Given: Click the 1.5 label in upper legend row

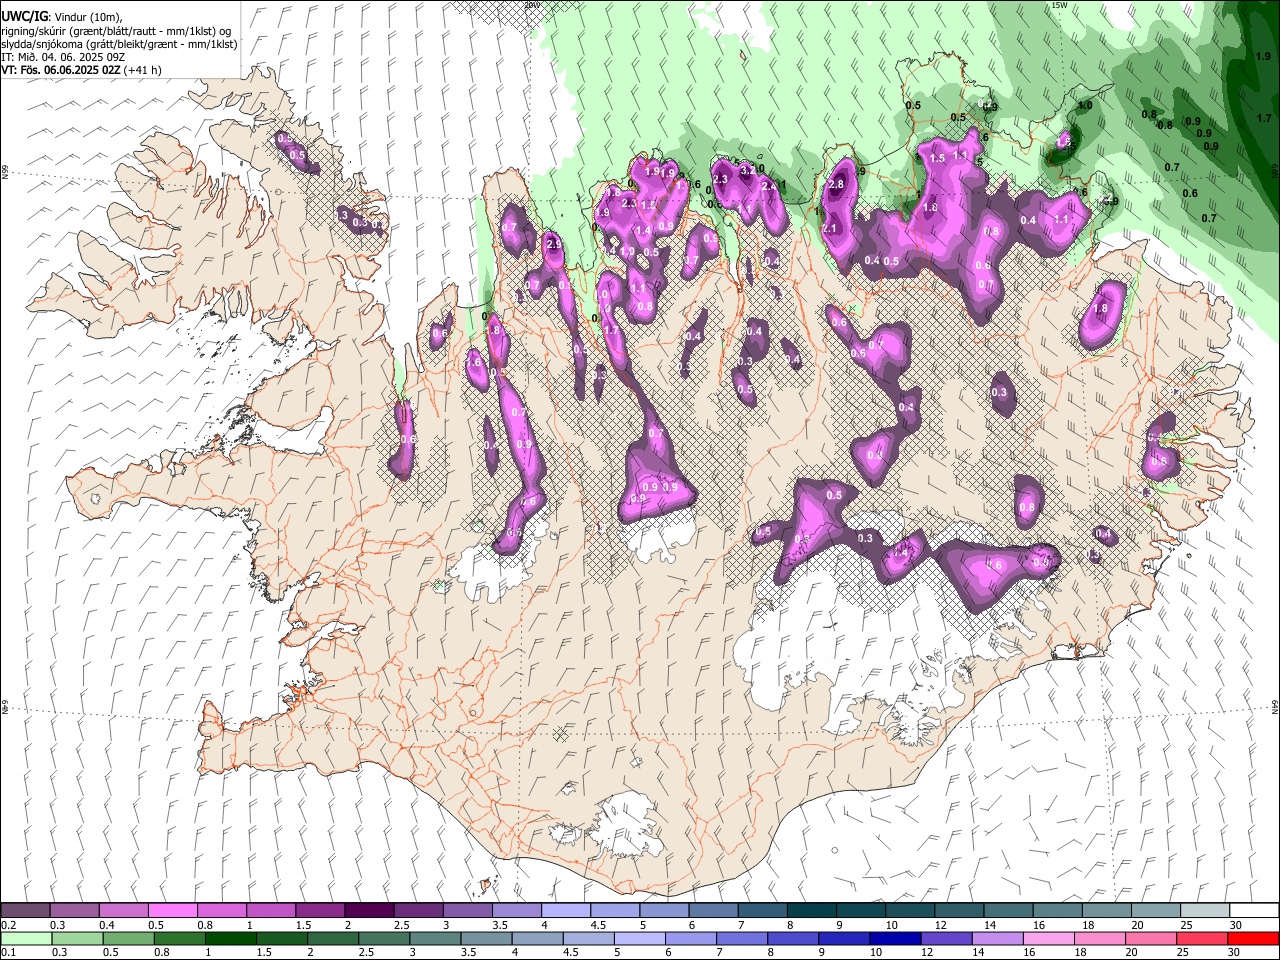Looking at the screenshot, I should (304, 925).
